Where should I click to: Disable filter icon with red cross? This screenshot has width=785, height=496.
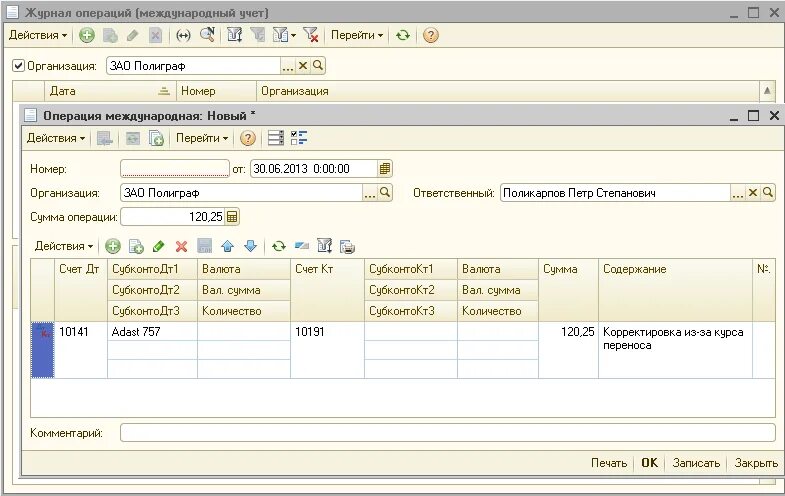[311, 35]
